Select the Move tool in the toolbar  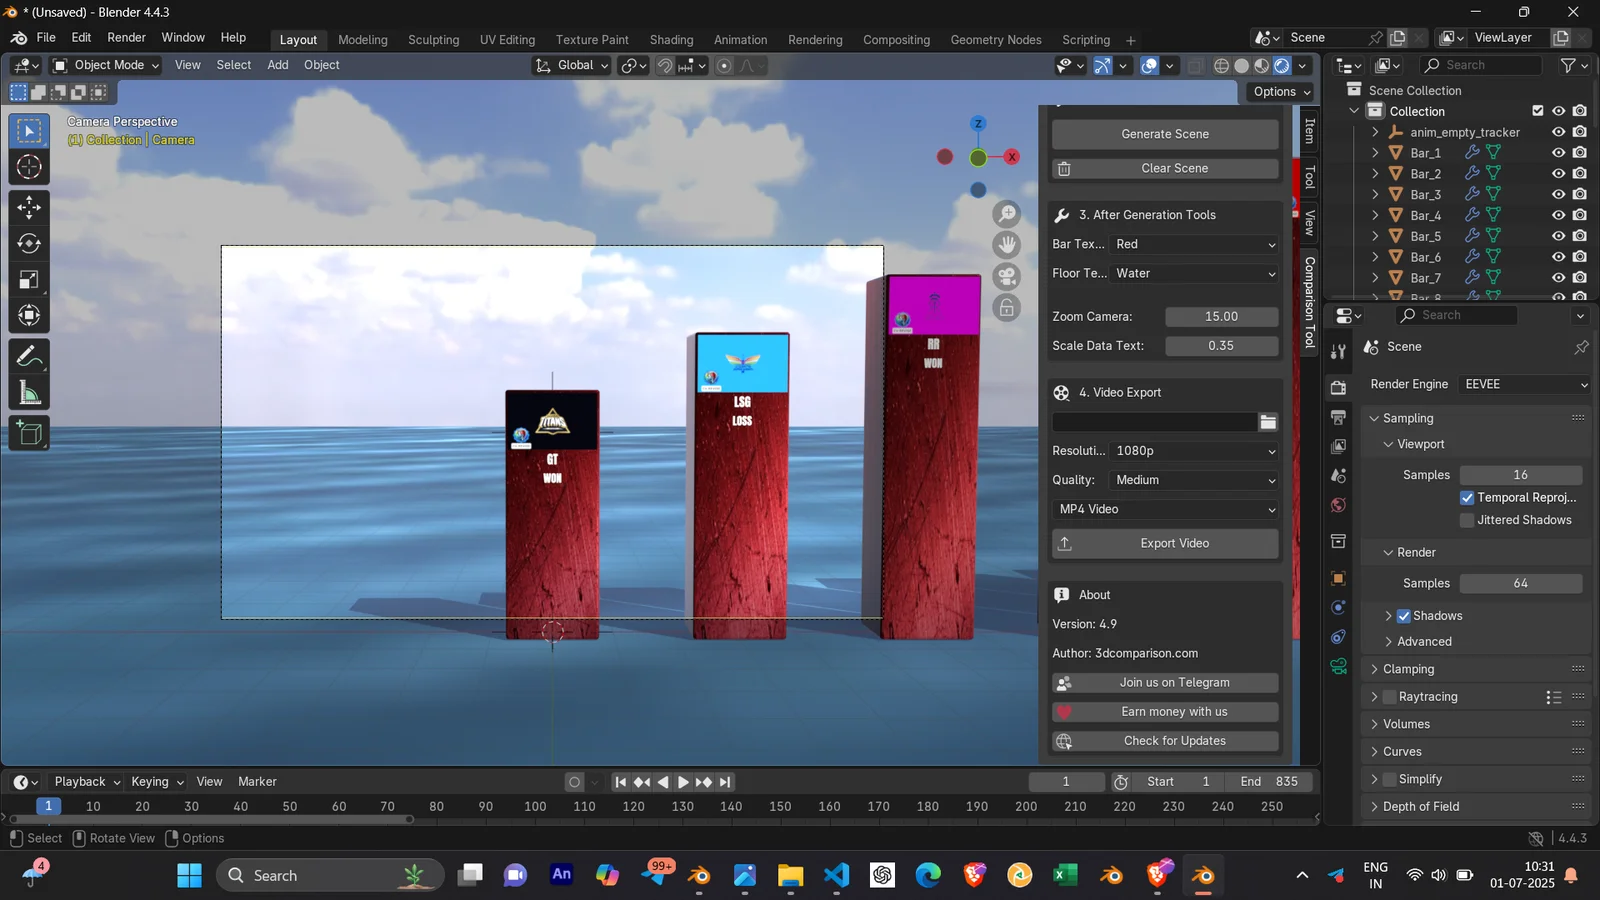28,207
